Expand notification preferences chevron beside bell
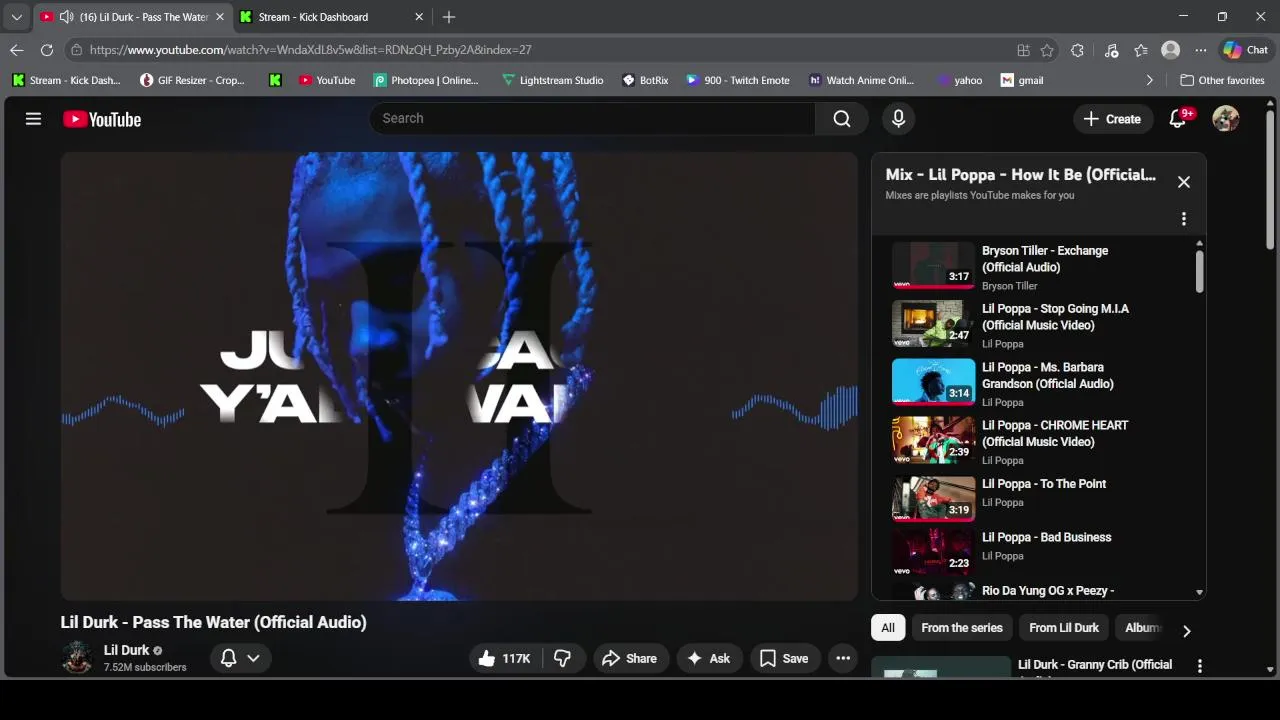 (x=253, y=658)
